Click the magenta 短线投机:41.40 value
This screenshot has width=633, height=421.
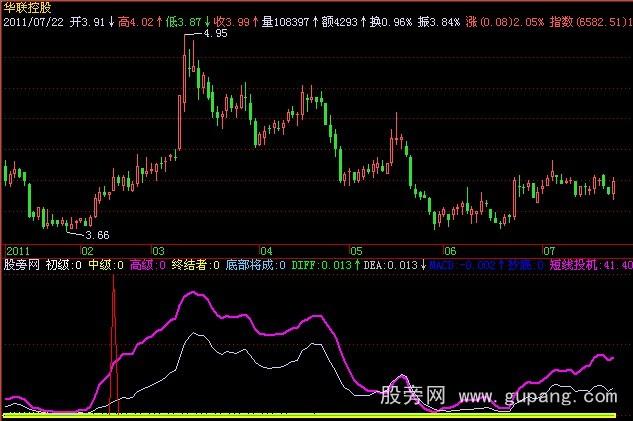click(591, 265)
